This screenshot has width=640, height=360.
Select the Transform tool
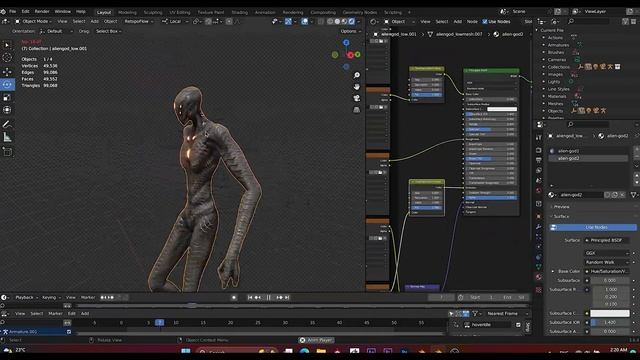7,110
